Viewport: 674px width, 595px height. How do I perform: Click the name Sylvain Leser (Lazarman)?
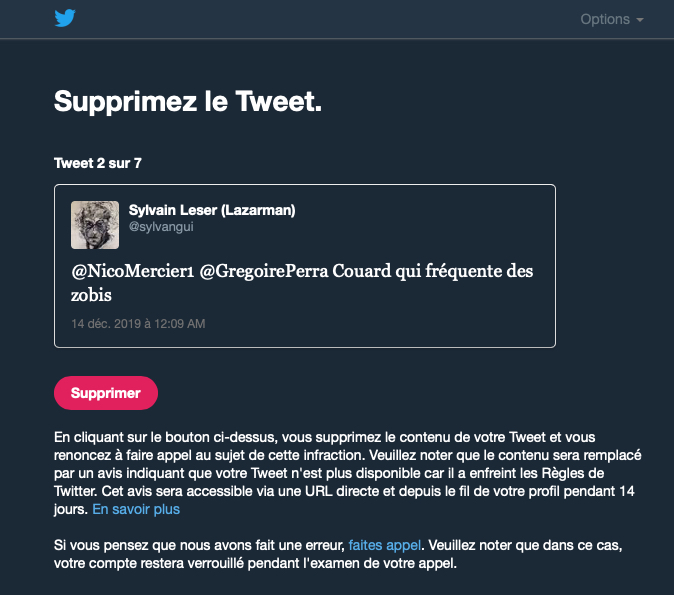pos(212,210)
